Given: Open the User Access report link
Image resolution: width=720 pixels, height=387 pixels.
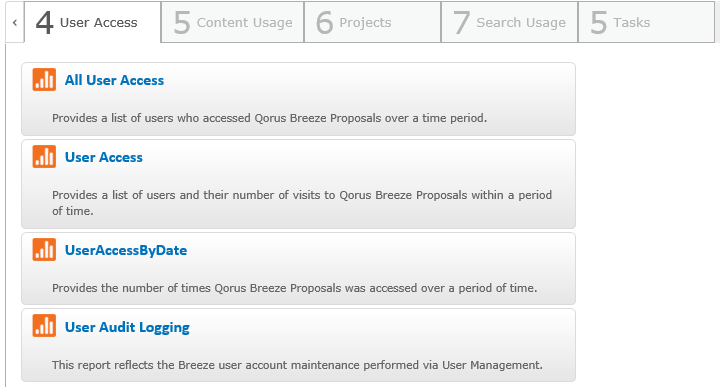Looking at the screenshot, I should pos(104,157).
